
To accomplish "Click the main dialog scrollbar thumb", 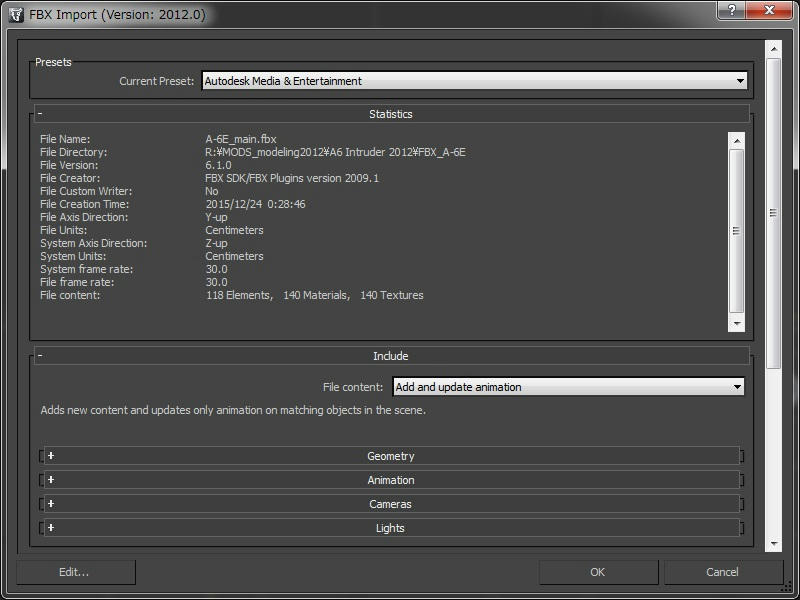I will pos(773,212).
